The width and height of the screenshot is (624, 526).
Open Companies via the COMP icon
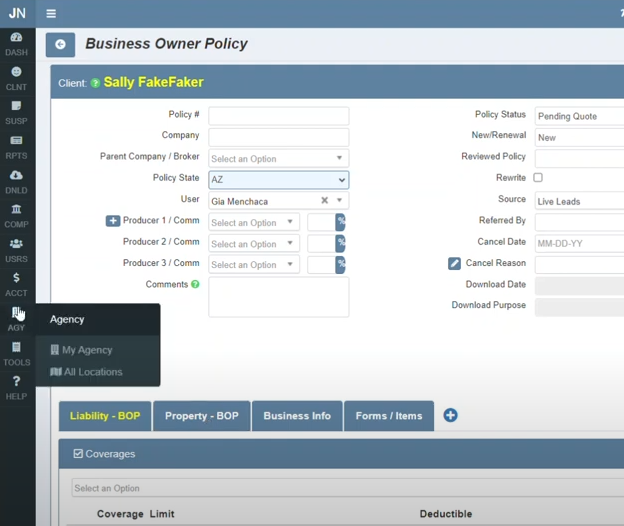[16, 215]
